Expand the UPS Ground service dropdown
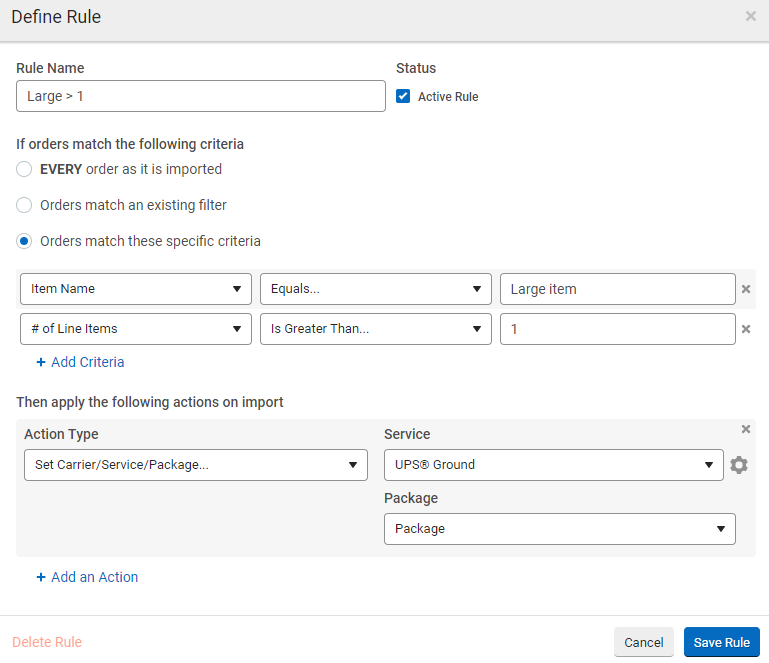Screen dimensions: 769x663 [x=553, y=465]
